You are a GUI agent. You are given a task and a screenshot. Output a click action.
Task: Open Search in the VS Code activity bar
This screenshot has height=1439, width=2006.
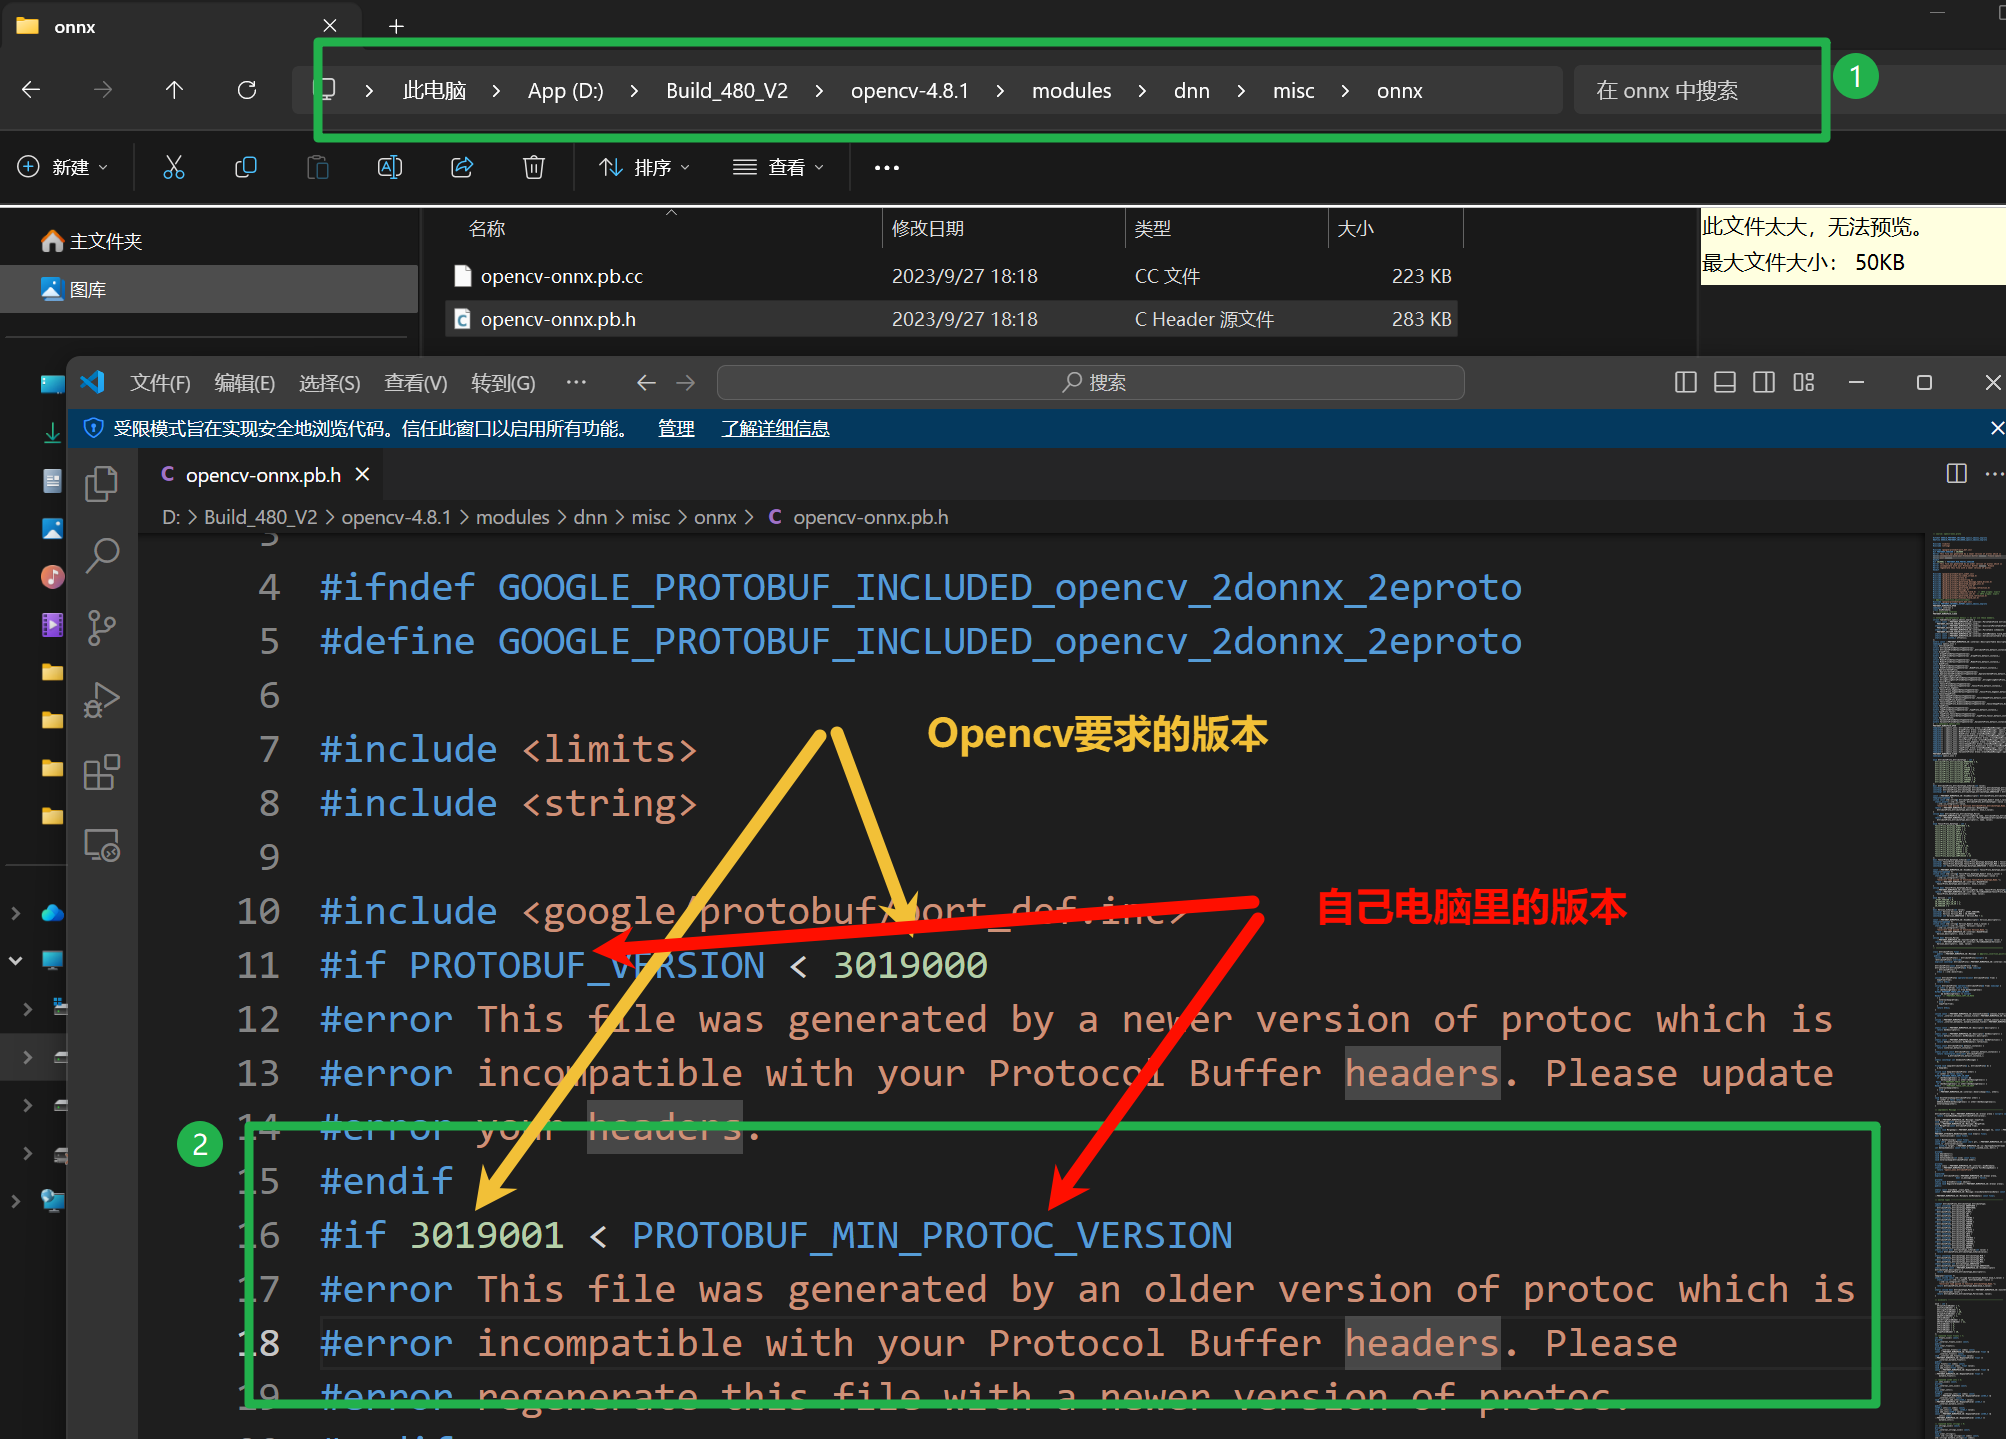pos(103,555)
